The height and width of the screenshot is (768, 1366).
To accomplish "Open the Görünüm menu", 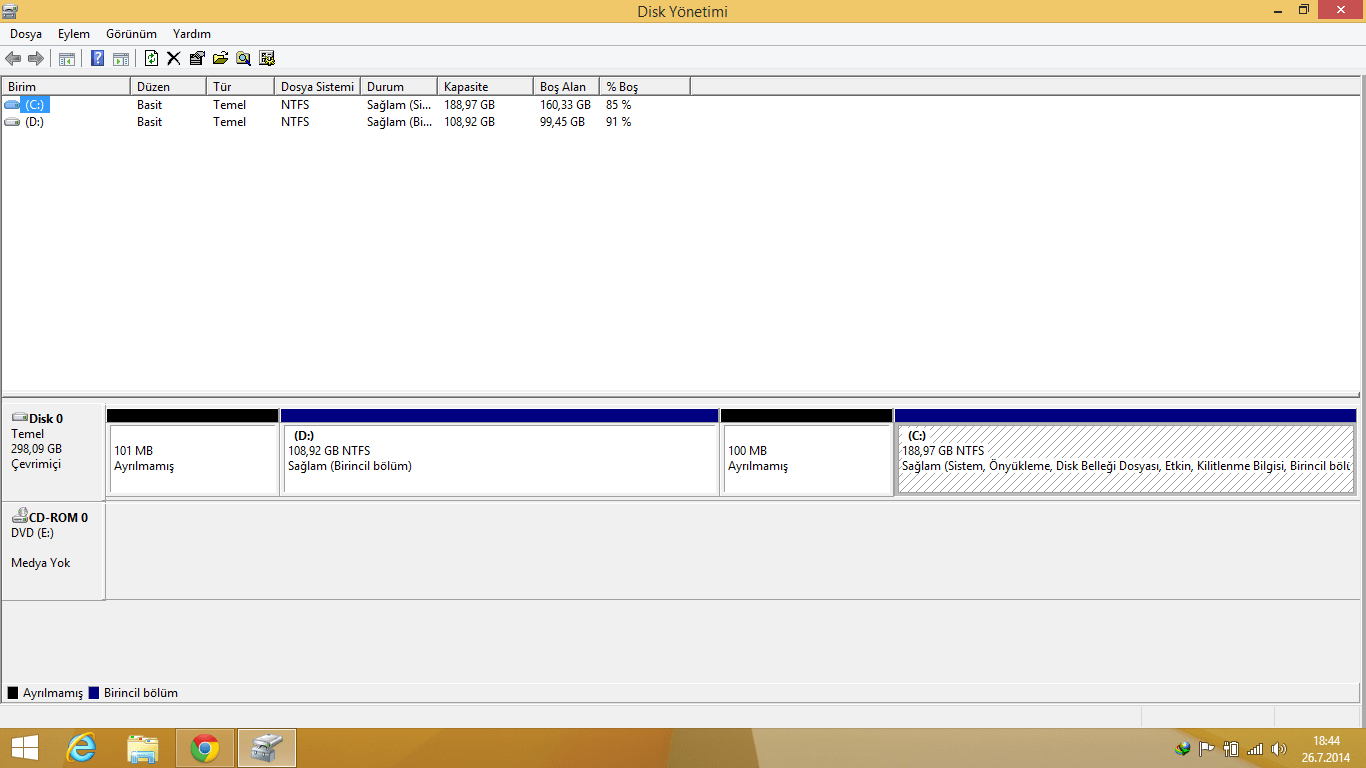I will pyautogui.click(x=131, y=34).
